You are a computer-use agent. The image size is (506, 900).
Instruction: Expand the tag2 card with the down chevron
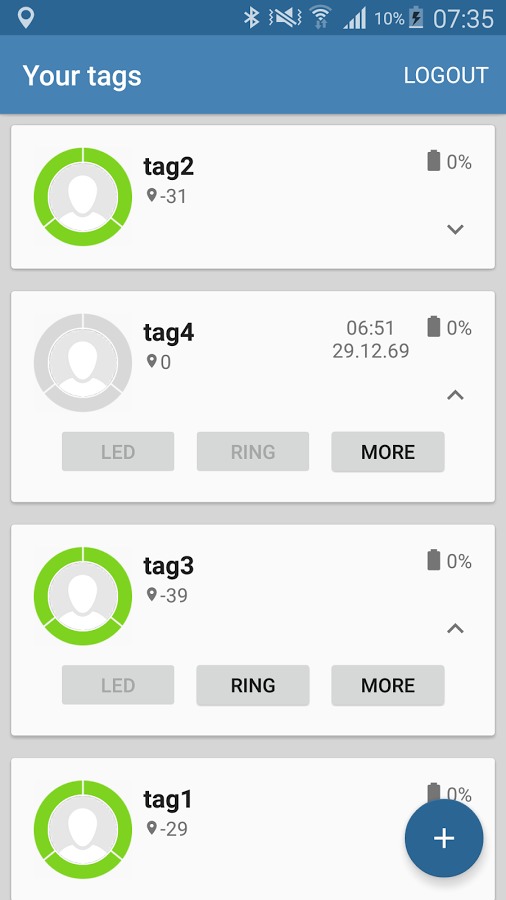[455, 230]
